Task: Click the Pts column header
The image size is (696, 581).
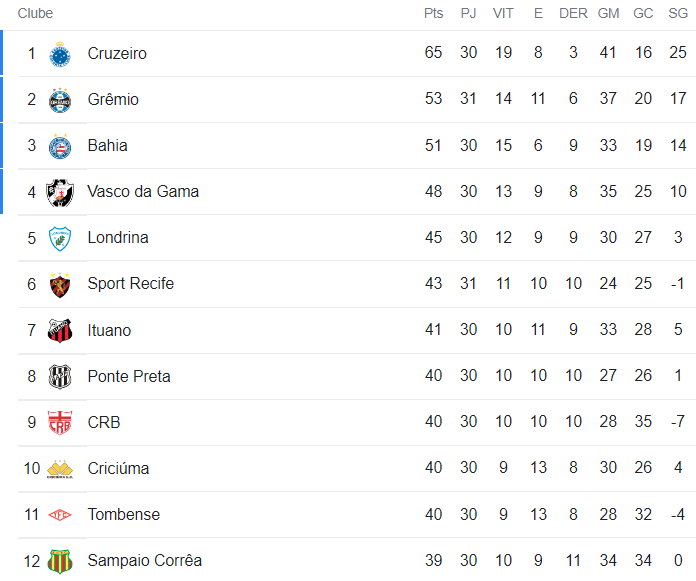Action: (433, 14)
